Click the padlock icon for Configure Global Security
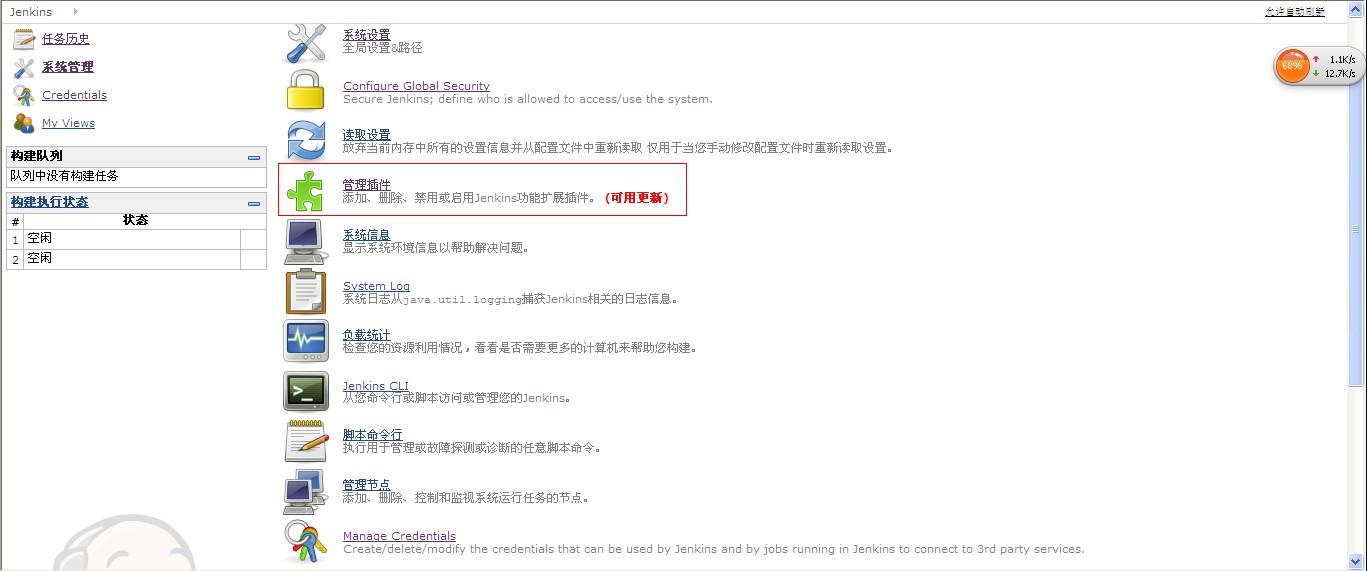The image size is (1367, 571). click(x=305, y=90)
